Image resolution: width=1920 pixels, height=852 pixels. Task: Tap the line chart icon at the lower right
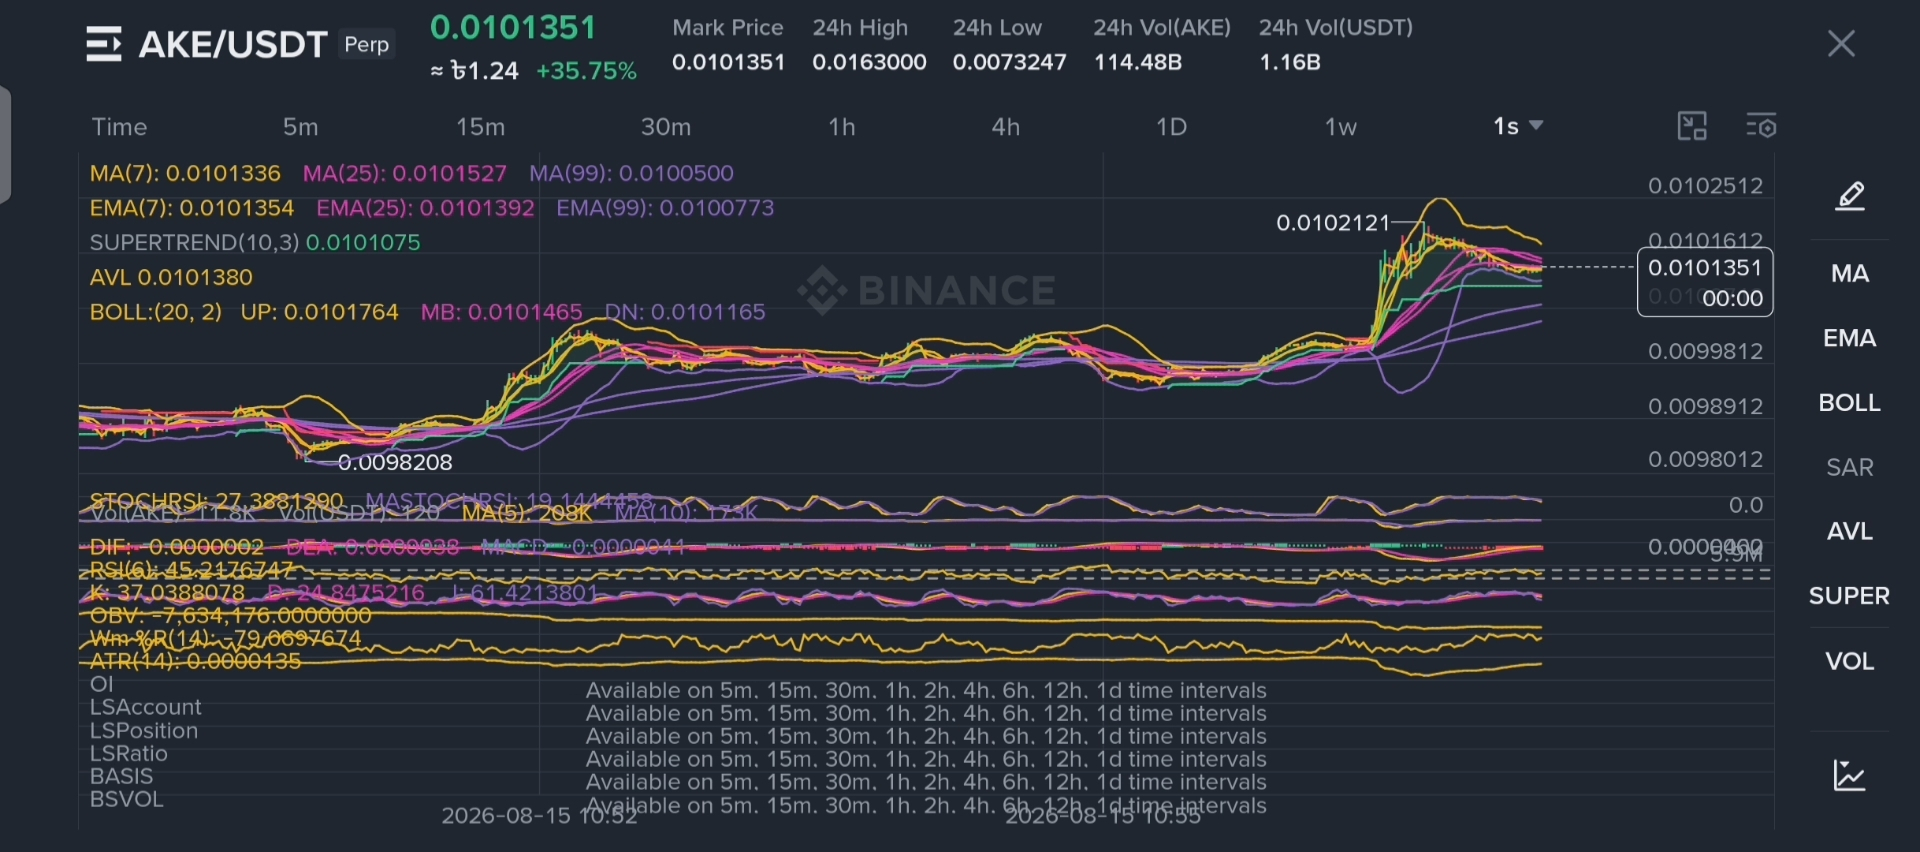pyautogui.click(x=1850, y=775)
